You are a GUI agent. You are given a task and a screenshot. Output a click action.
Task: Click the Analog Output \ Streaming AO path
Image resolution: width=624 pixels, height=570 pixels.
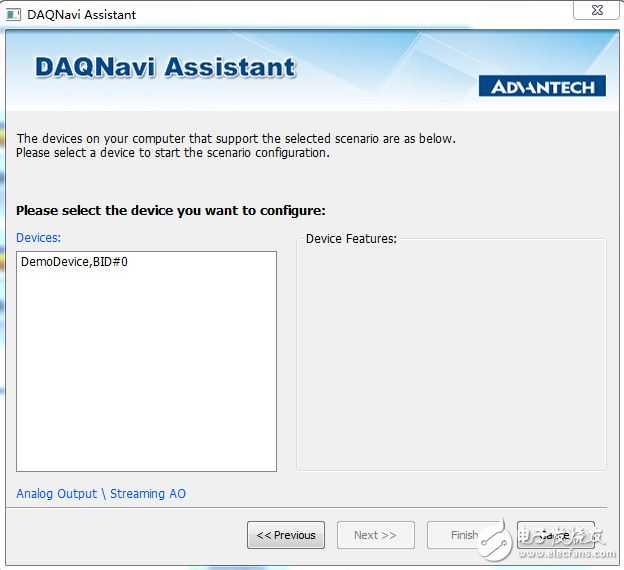pyautogui.click(x=101, y=494)
